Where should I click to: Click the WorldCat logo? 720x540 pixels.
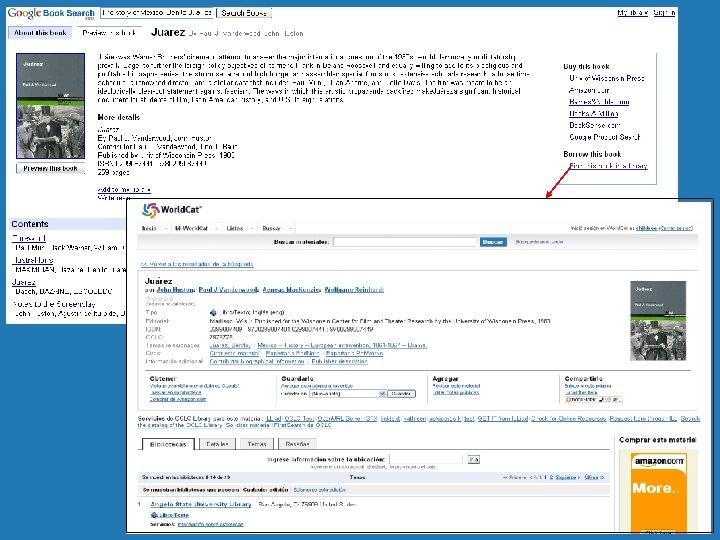[x=172, y=210]
